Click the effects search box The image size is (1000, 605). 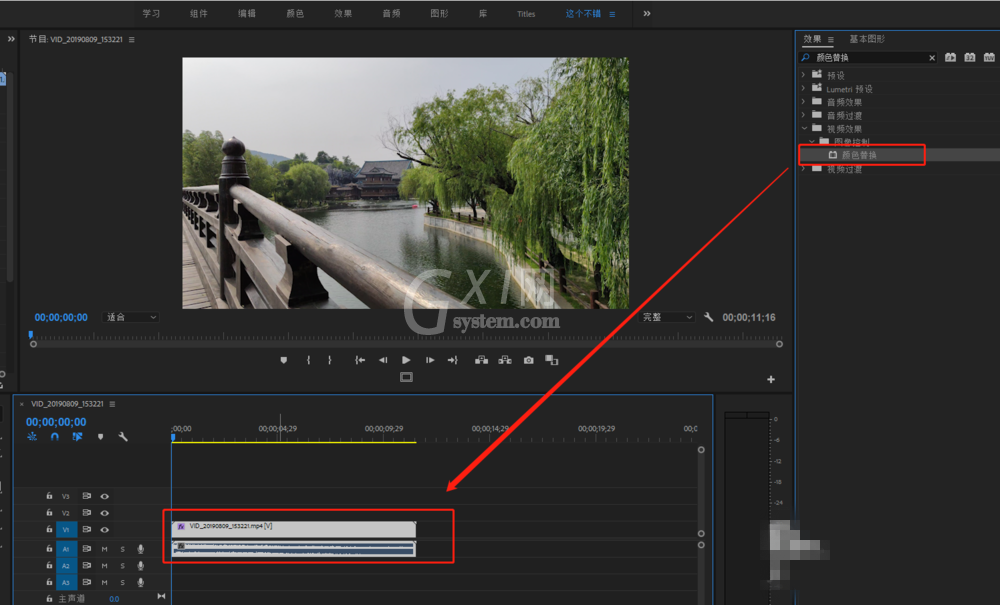point(867,57)
